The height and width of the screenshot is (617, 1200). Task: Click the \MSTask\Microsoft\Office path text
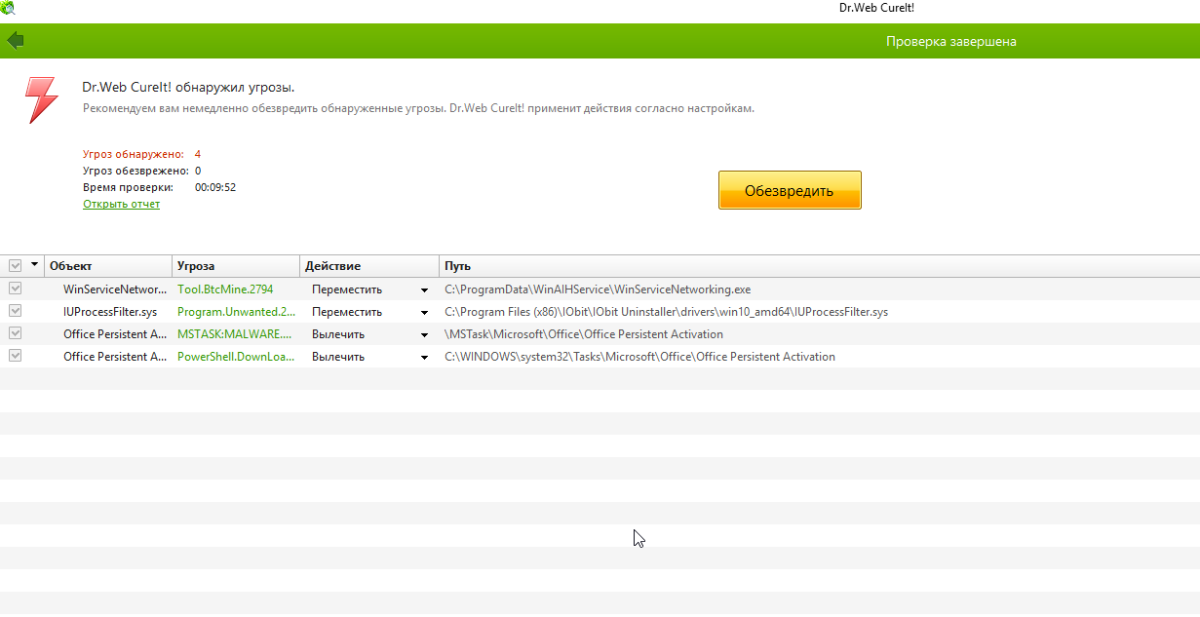pos(584,334)
